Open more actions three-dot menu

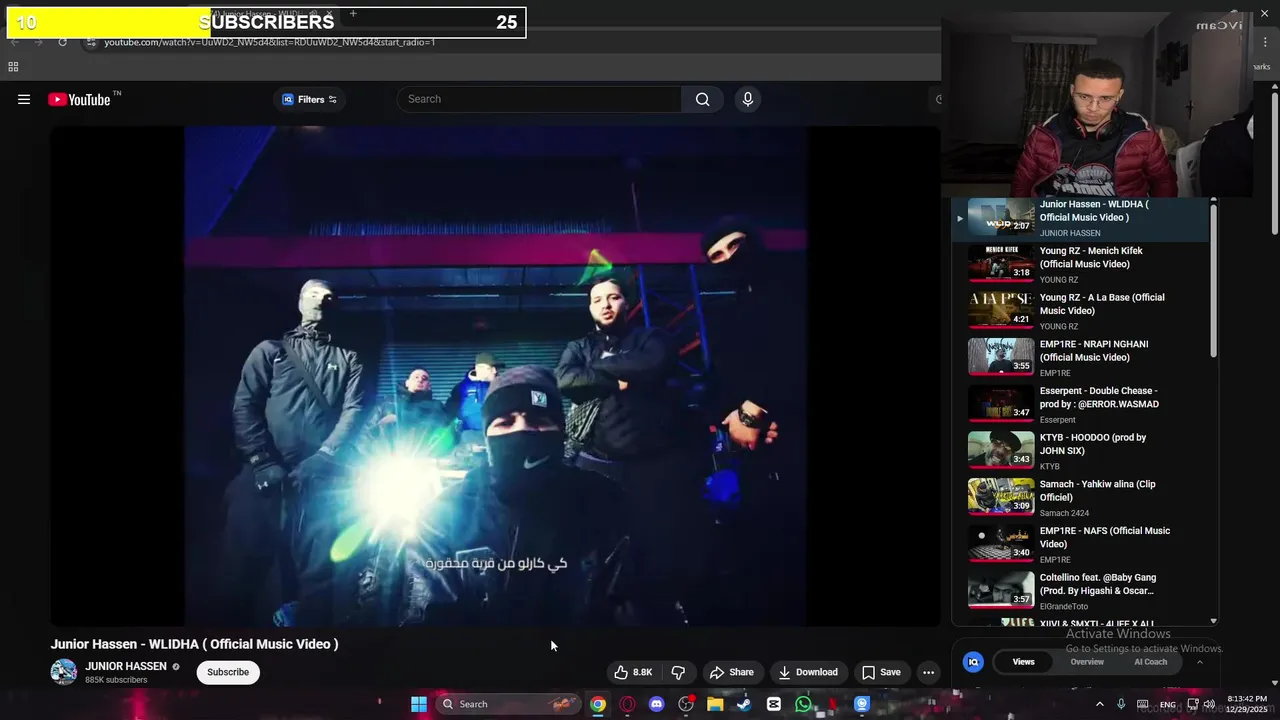click(x=928, y=672)
